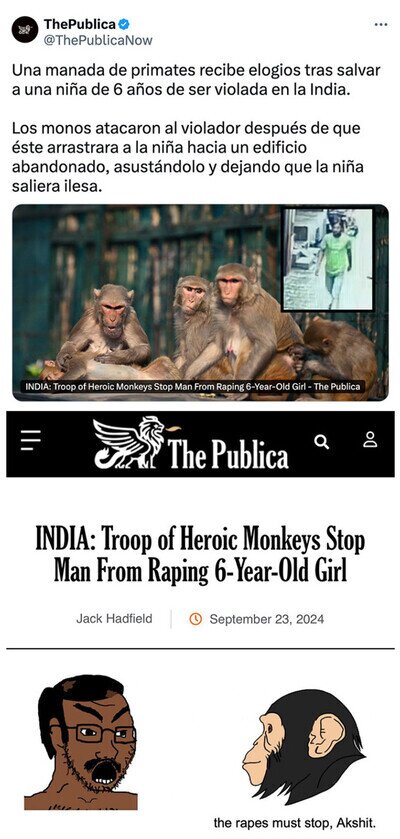Click the inset photo of man in green shirt
Screen dimensions: 400x839
click(328, 259)
